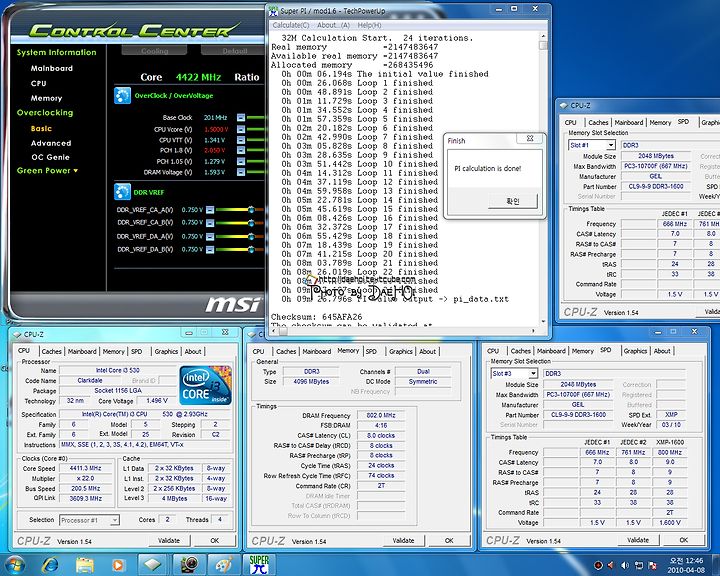Open Graphics tab in CPU-Z Memory window
Viewport: 720px width, 576px height.
pyautogui.click(x=401, y=351)
